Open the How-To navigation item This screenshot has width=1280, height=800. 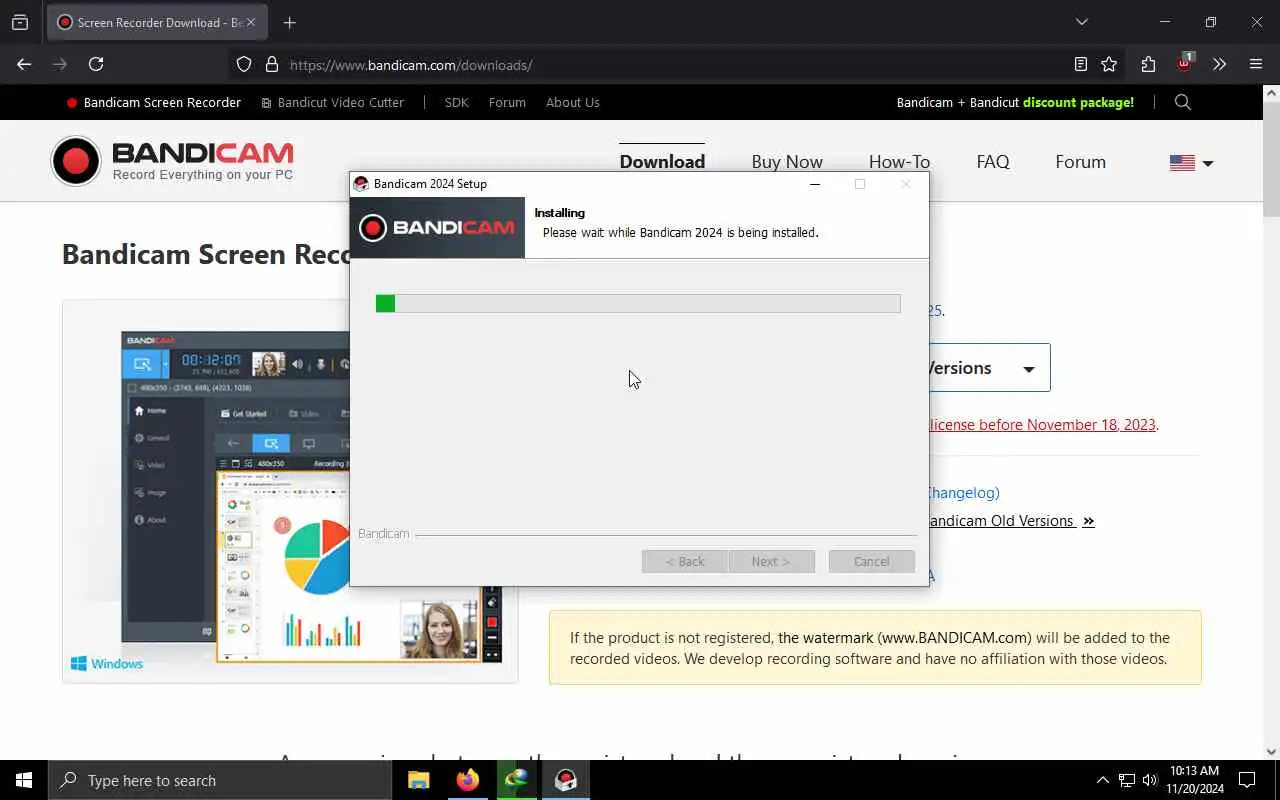click(899, 161)
